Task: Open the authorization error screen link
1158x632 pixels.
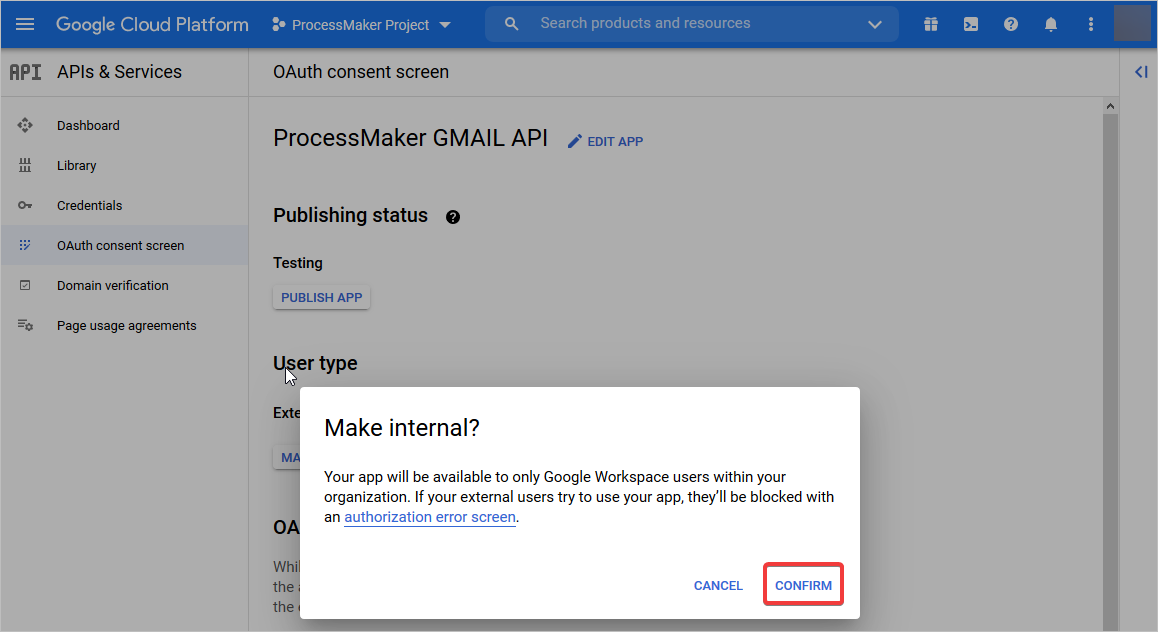Action: point(430,517)
